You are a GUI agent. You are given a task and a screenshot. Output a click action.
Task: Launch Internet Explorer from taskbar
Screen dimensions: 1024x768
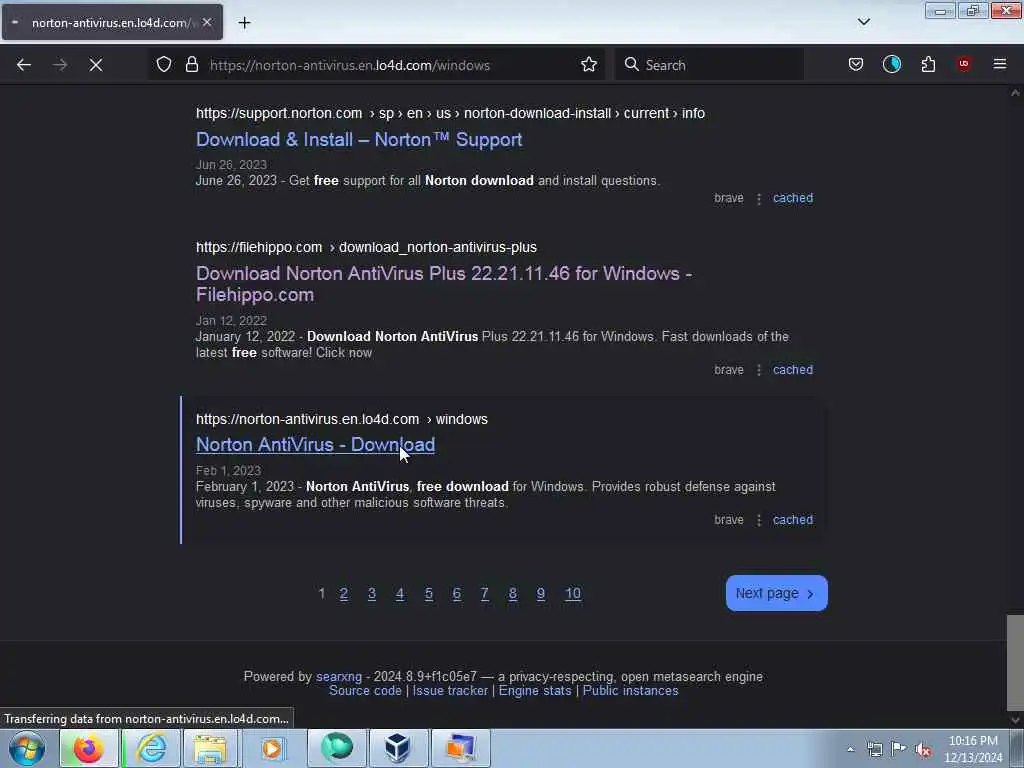[151, 748]
